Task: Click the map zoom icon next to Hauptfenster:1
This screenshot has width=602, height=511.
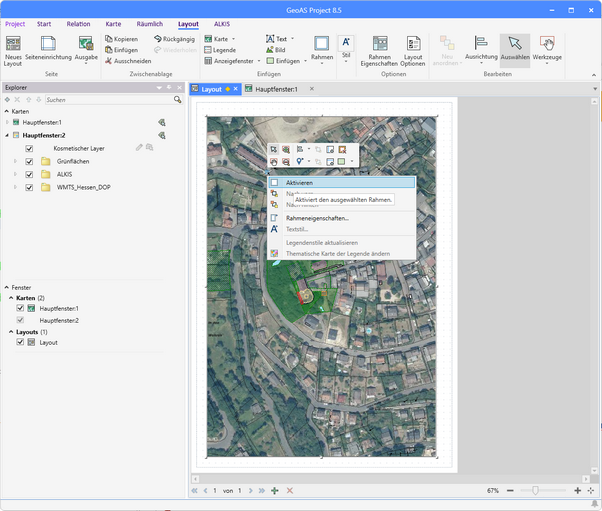Action: coord(162,122)
